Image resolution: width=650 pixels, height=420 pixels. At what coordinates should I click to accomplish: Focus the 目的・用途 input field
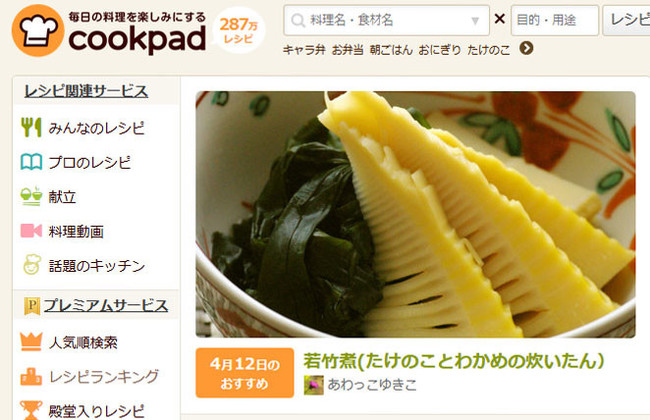tap(555, 20)
